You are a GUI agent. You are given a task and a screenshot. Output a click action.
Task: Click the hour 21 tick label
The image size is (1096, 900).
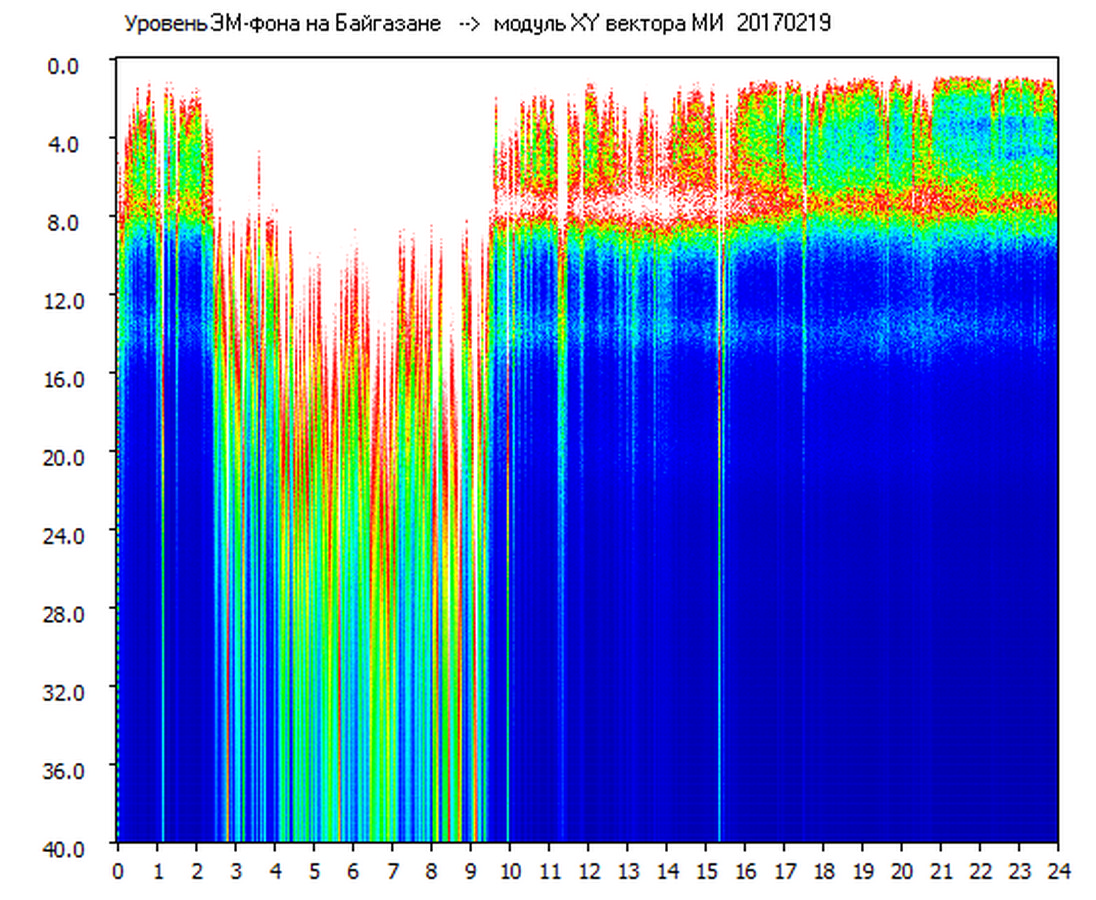(941, 871)
